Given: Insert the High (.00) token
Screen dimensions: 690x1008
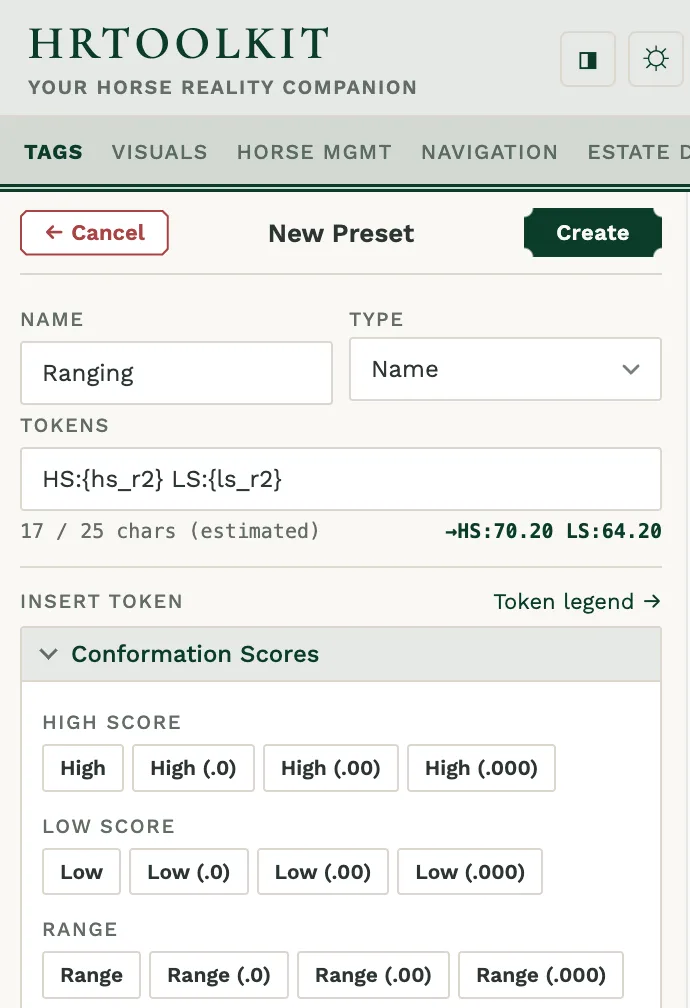Looking at the screenshot, I should [x=331, y=768].
